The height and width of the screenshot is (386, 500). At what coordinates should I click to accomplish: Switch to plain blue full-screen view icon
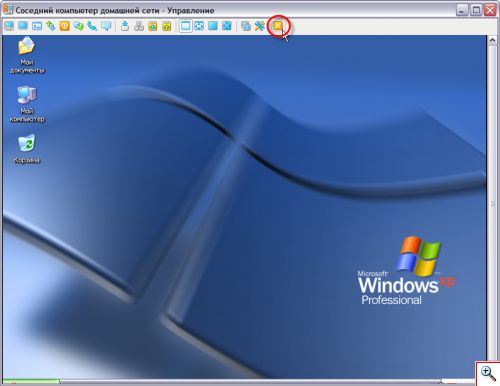[213, 26]
